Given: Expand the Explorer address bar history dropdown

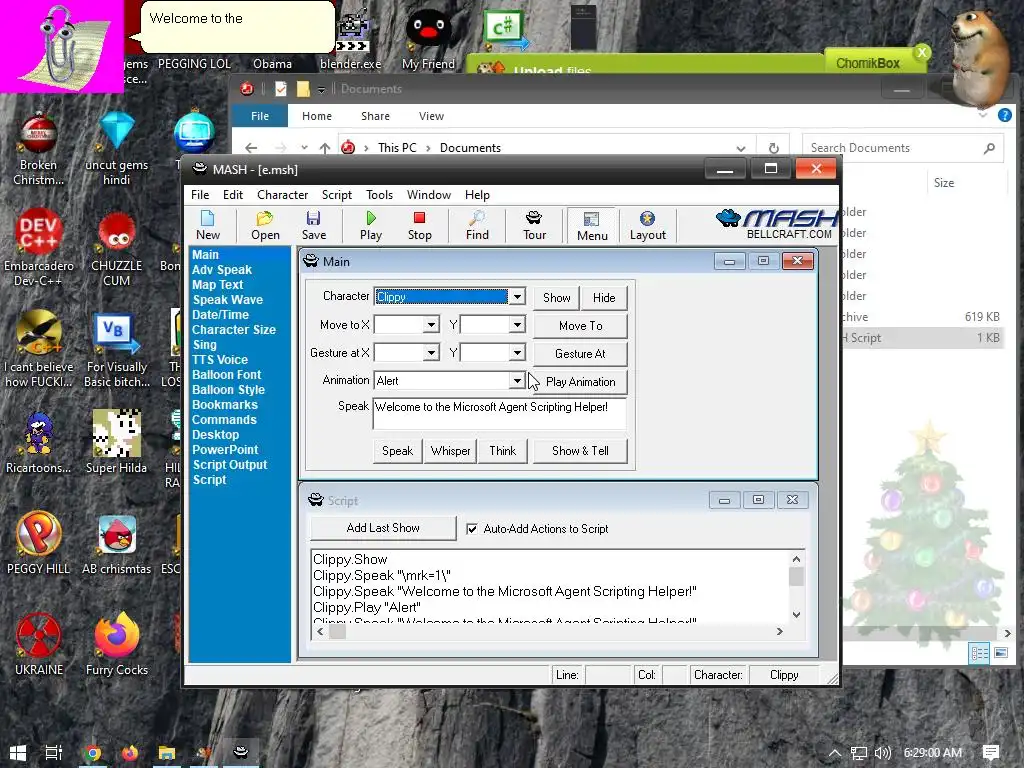Looking at the screenshot, I should (x=740, y=148).
